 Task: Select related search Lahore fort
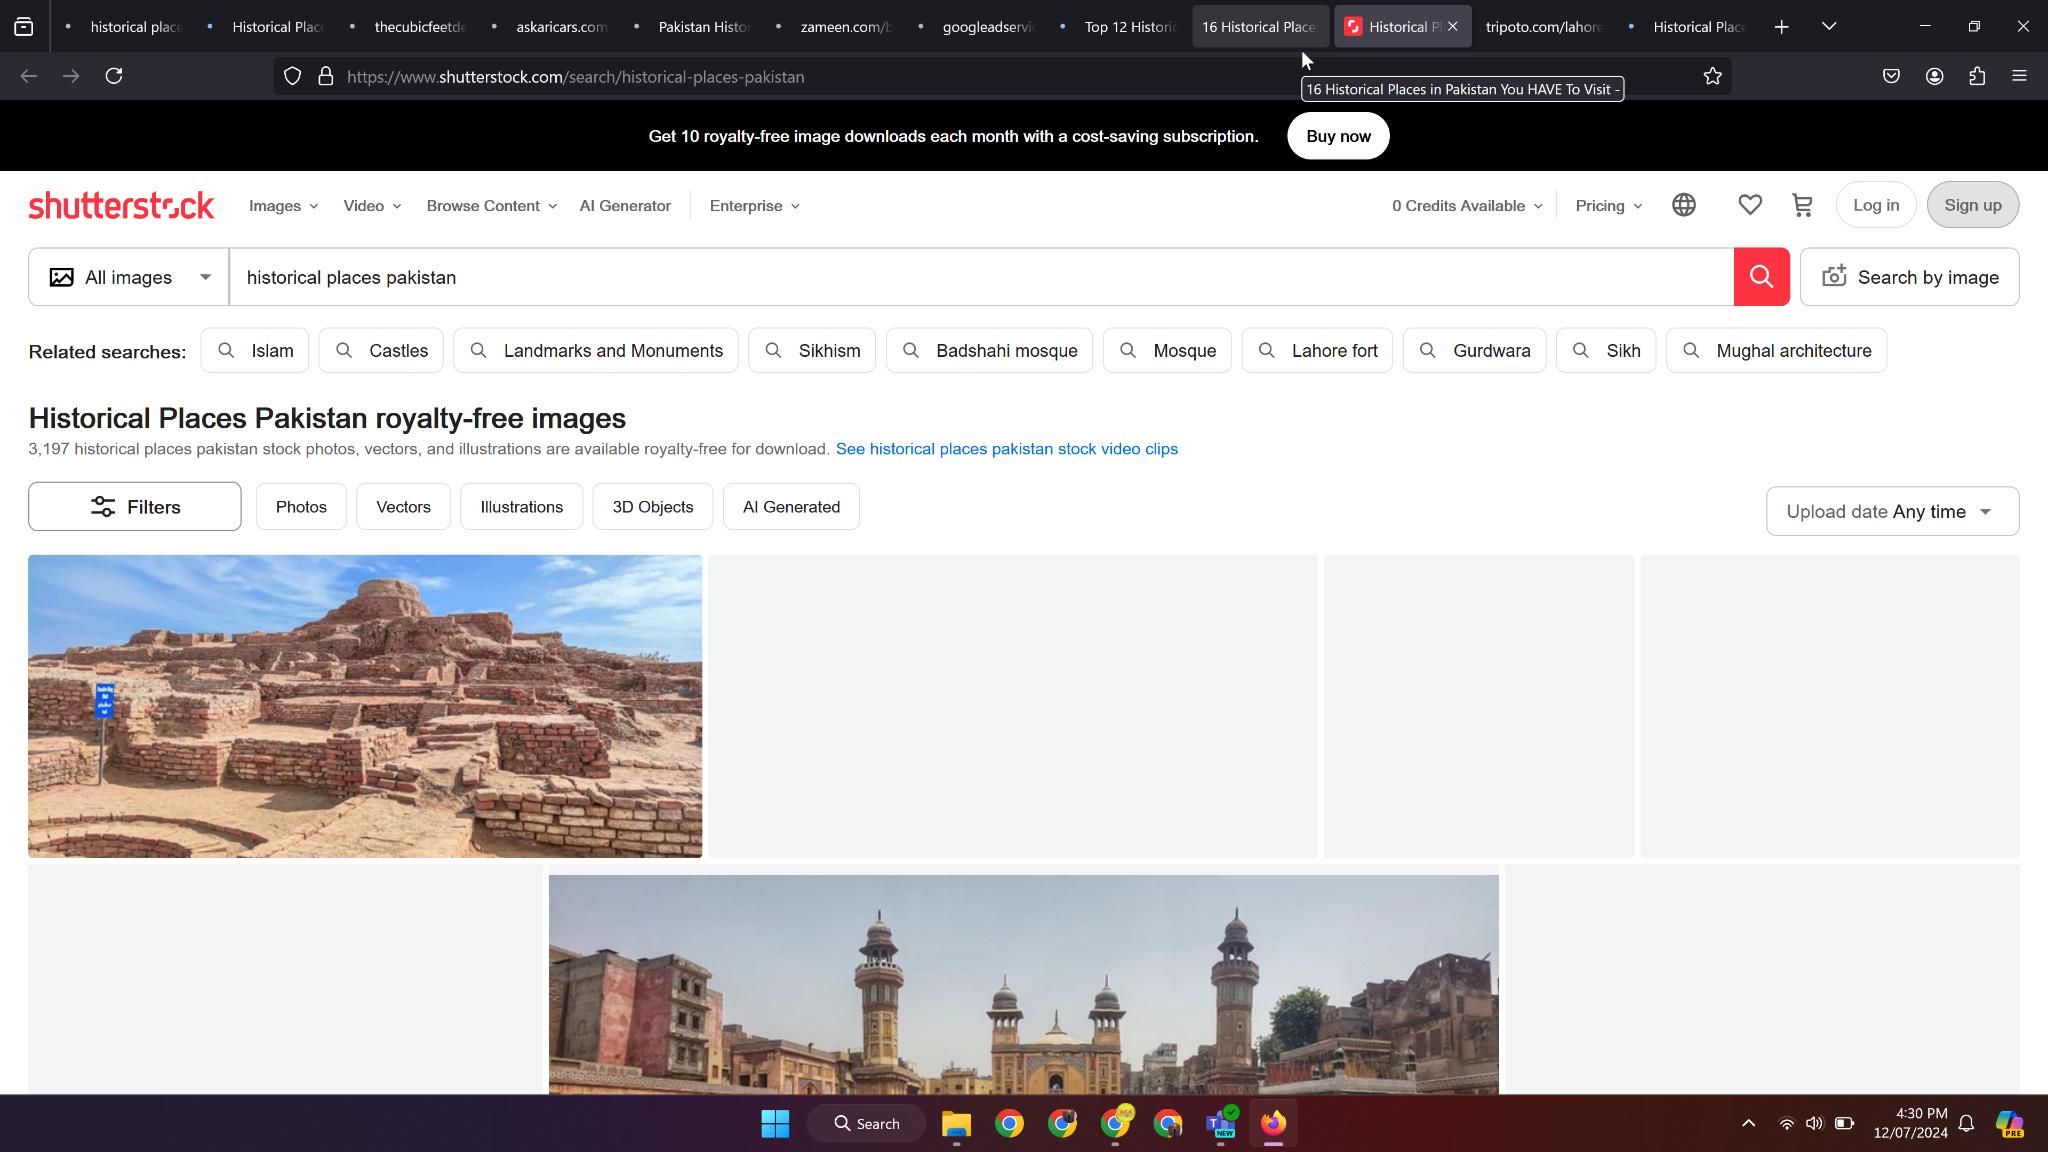tap(1317, 351)
